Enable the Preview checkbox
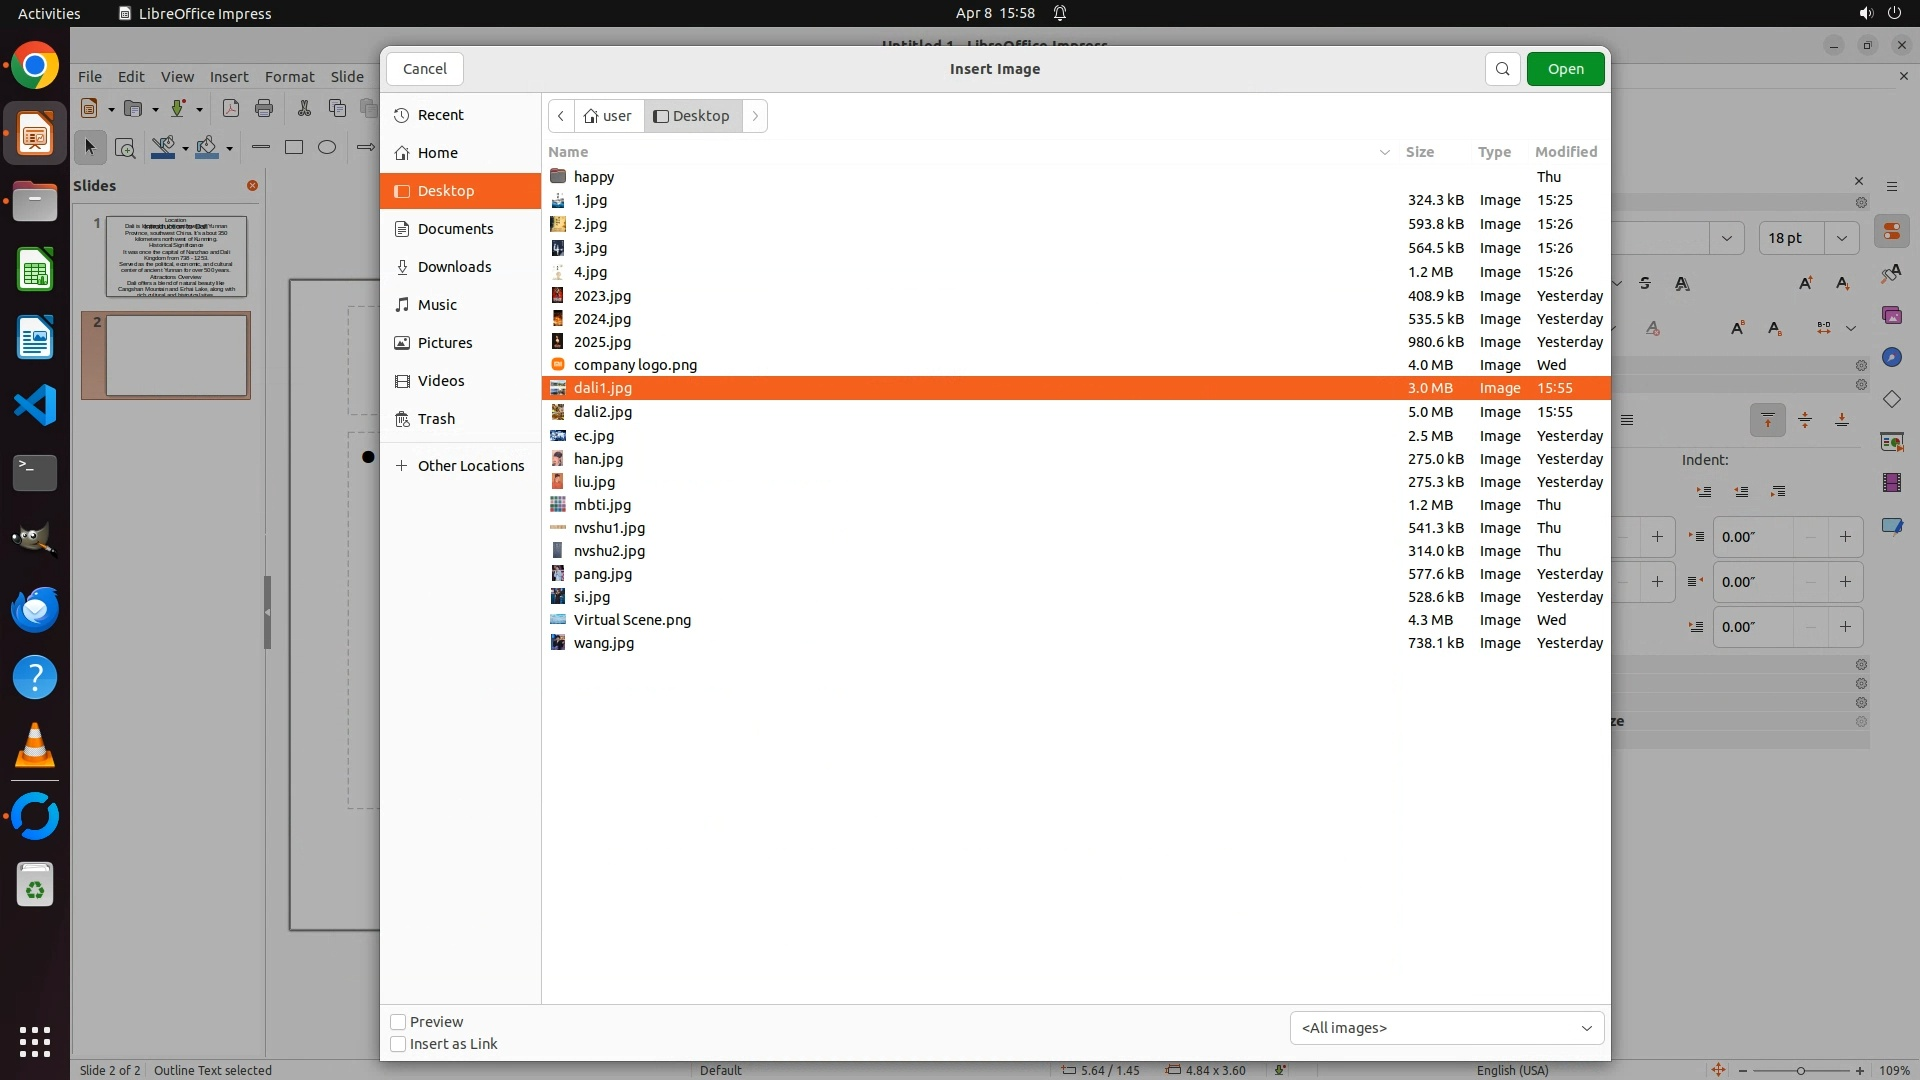The height and width of the screenshot is (1080, 1920). (x=398, y=1022)
